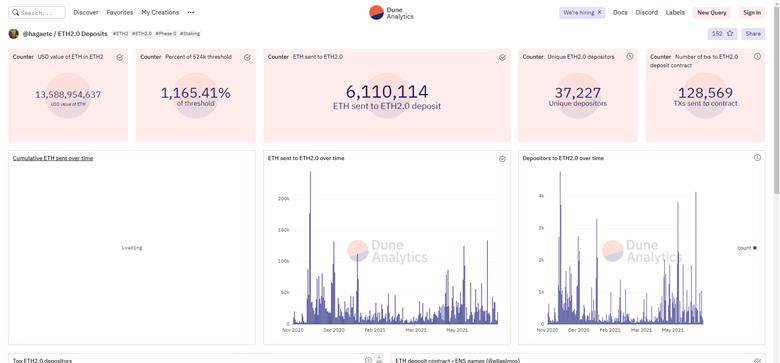
Task: Click the Sign In button
Action: click(752, 12)
